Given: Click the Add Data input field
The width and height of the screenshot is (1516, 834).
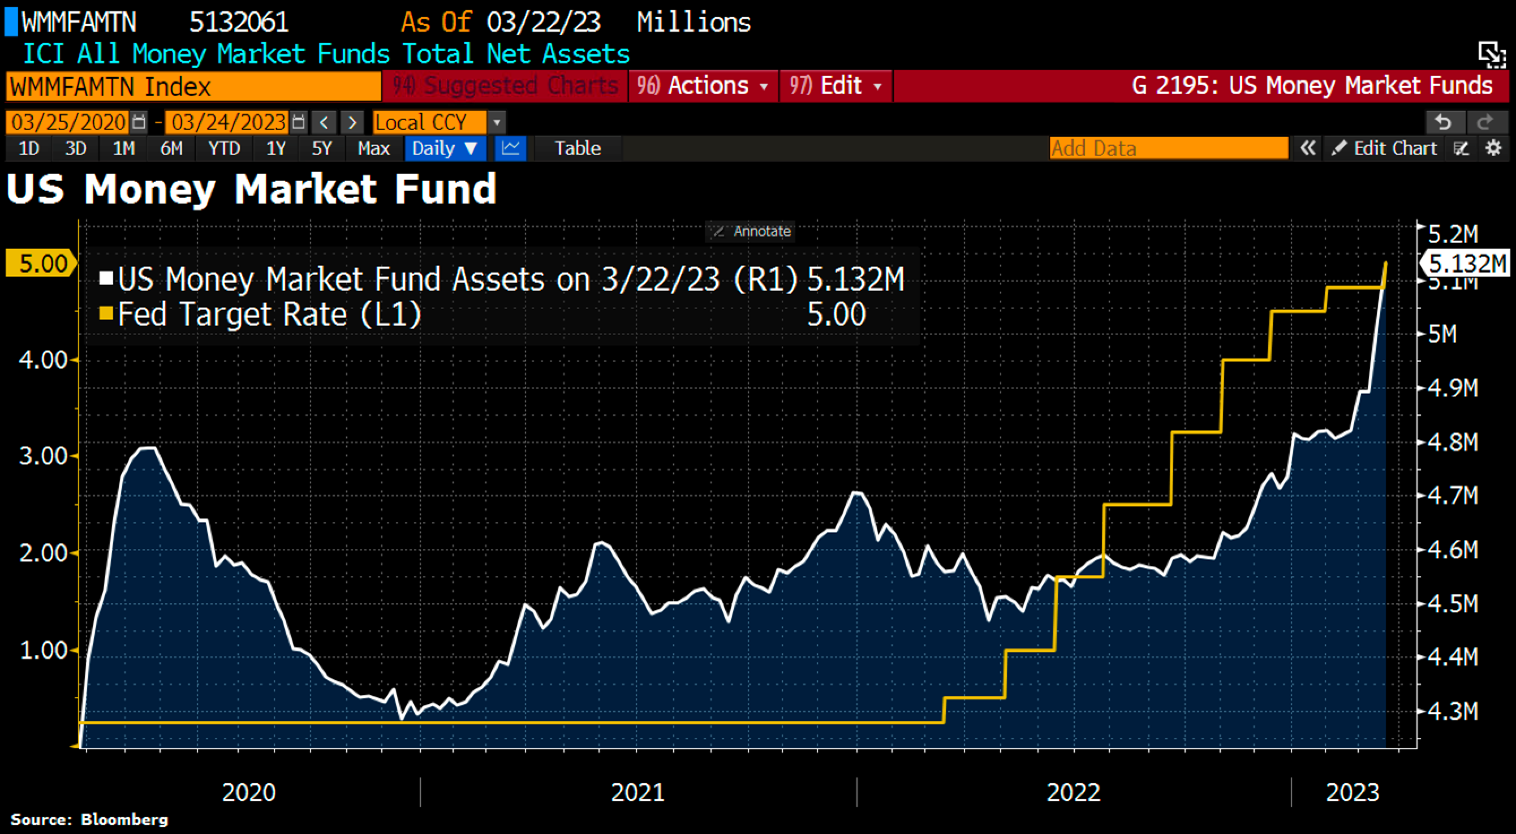Looking at the screenshot, I should point(1167,148).
